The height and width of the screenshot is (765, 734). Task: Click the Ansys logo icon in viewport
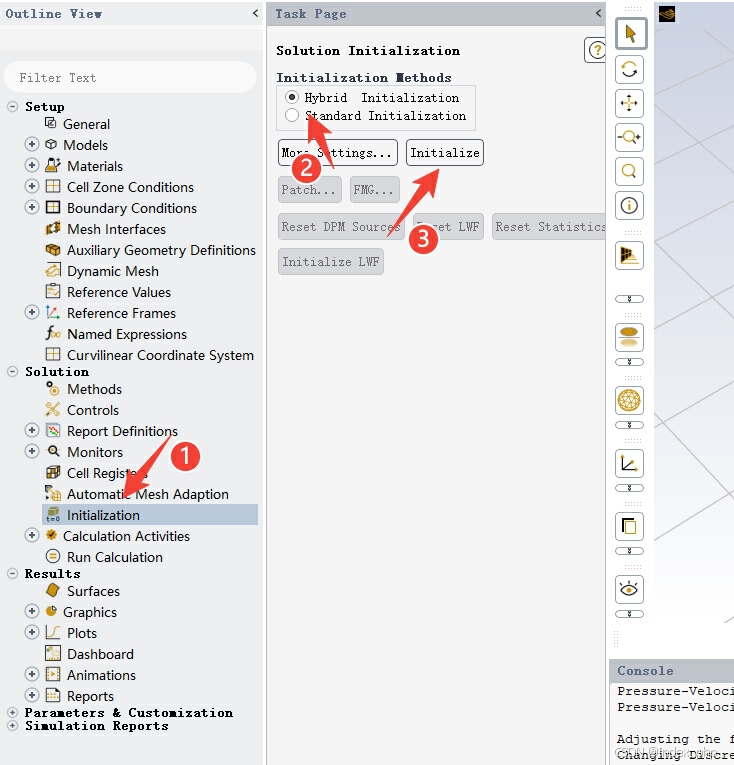point(667,14)
